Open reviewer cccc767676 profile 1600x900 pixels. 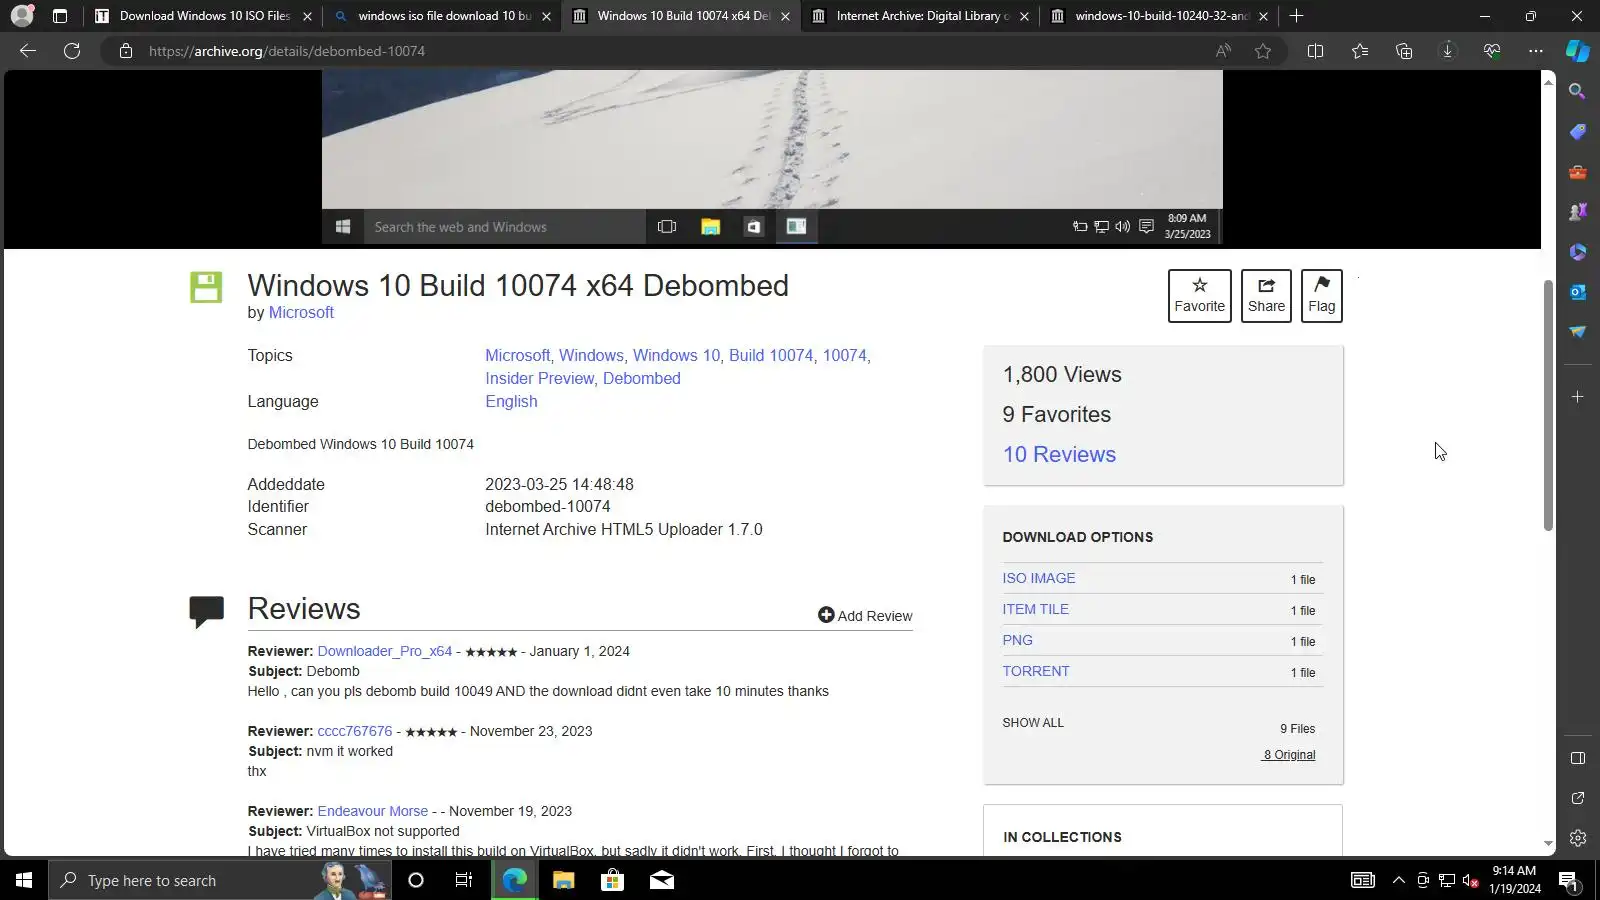click(355, 732)
